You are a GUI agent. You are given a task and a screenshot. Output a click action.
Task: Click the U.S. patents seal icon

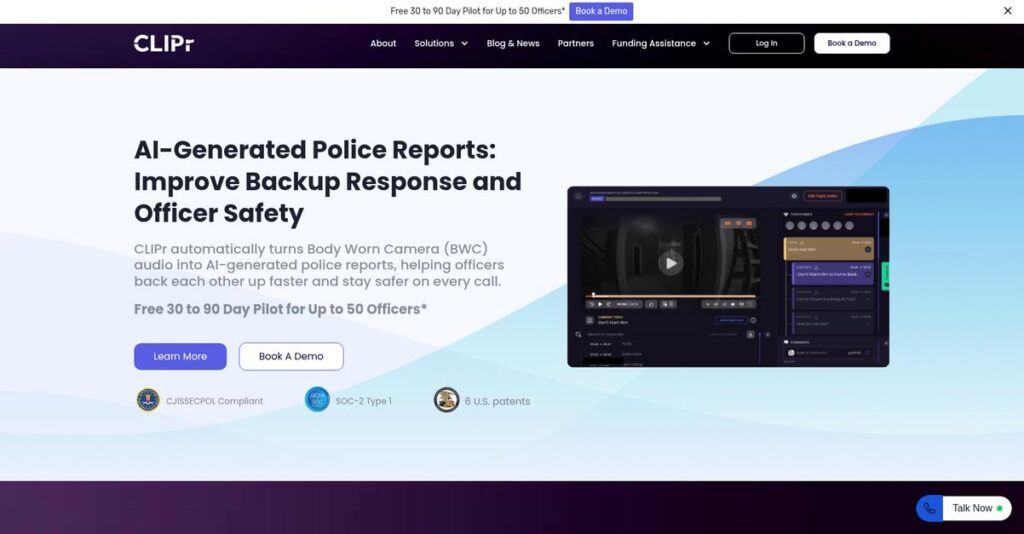click(x=447, y=400)
